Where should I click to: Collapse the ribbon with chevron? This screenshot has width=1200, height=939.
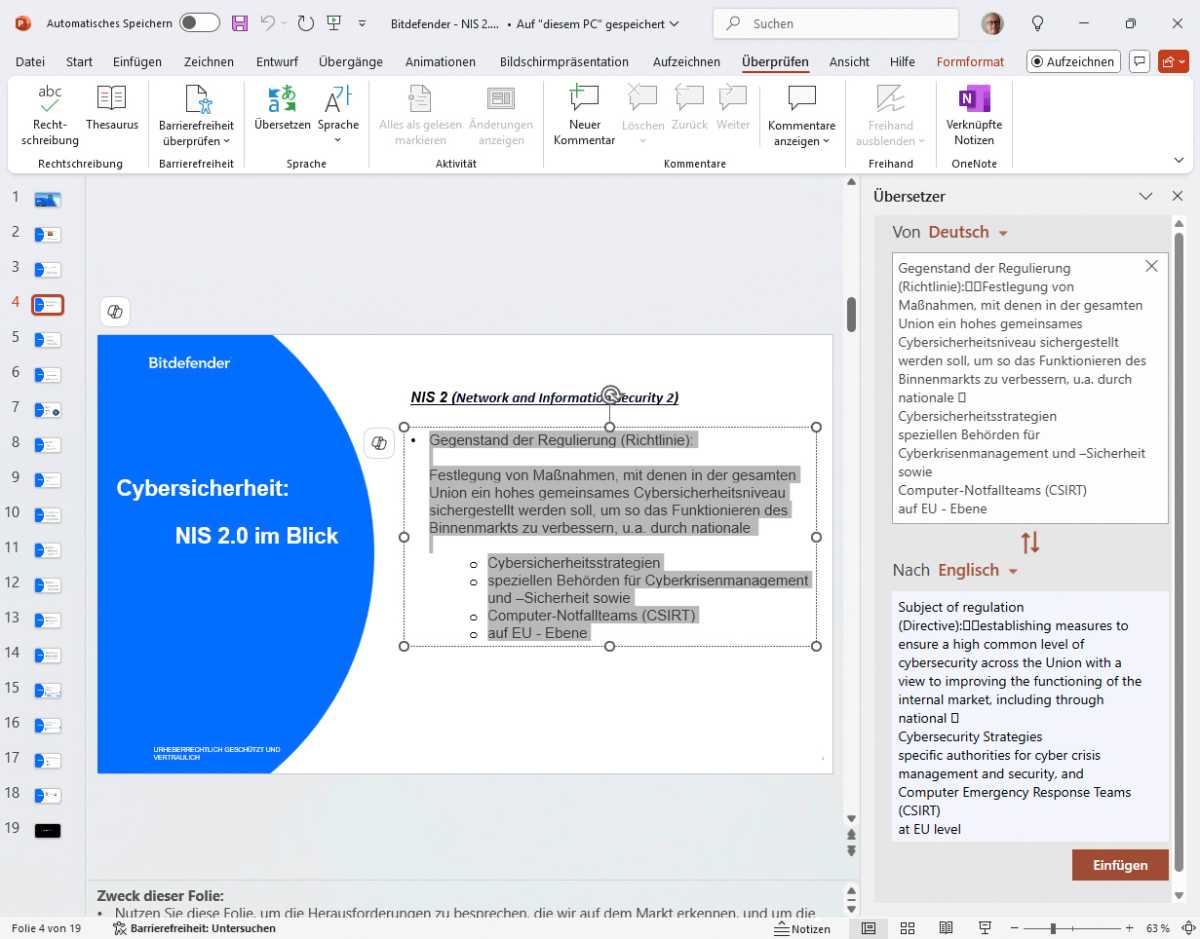(x=1179, y=160)
